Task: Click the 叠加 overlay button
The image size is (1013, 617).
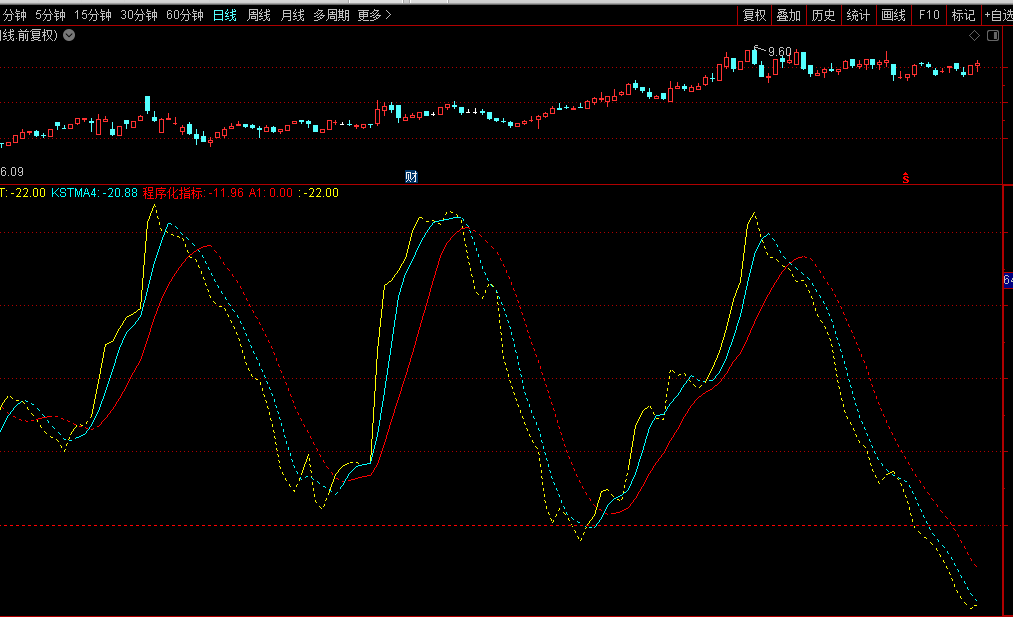Action: (x=789, y=15)
